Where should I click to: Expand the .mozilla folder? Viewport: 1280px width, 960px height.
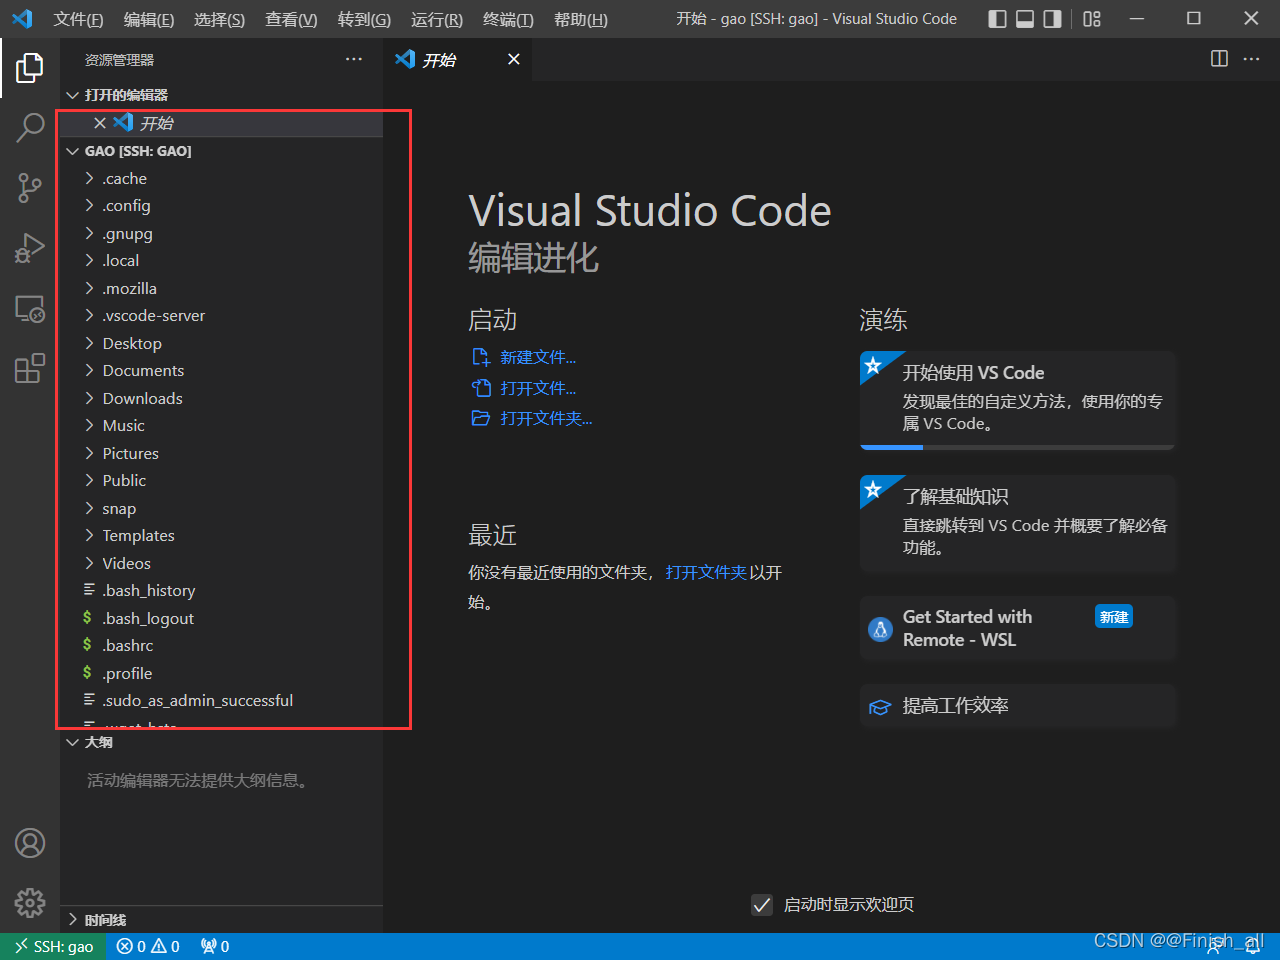tap(220, 288)
